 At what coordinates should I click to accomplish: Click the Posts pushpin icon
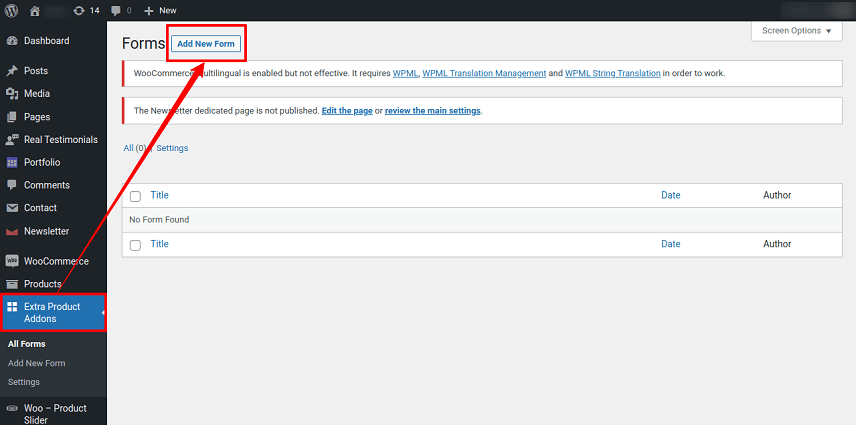click(x=12, y=71)
